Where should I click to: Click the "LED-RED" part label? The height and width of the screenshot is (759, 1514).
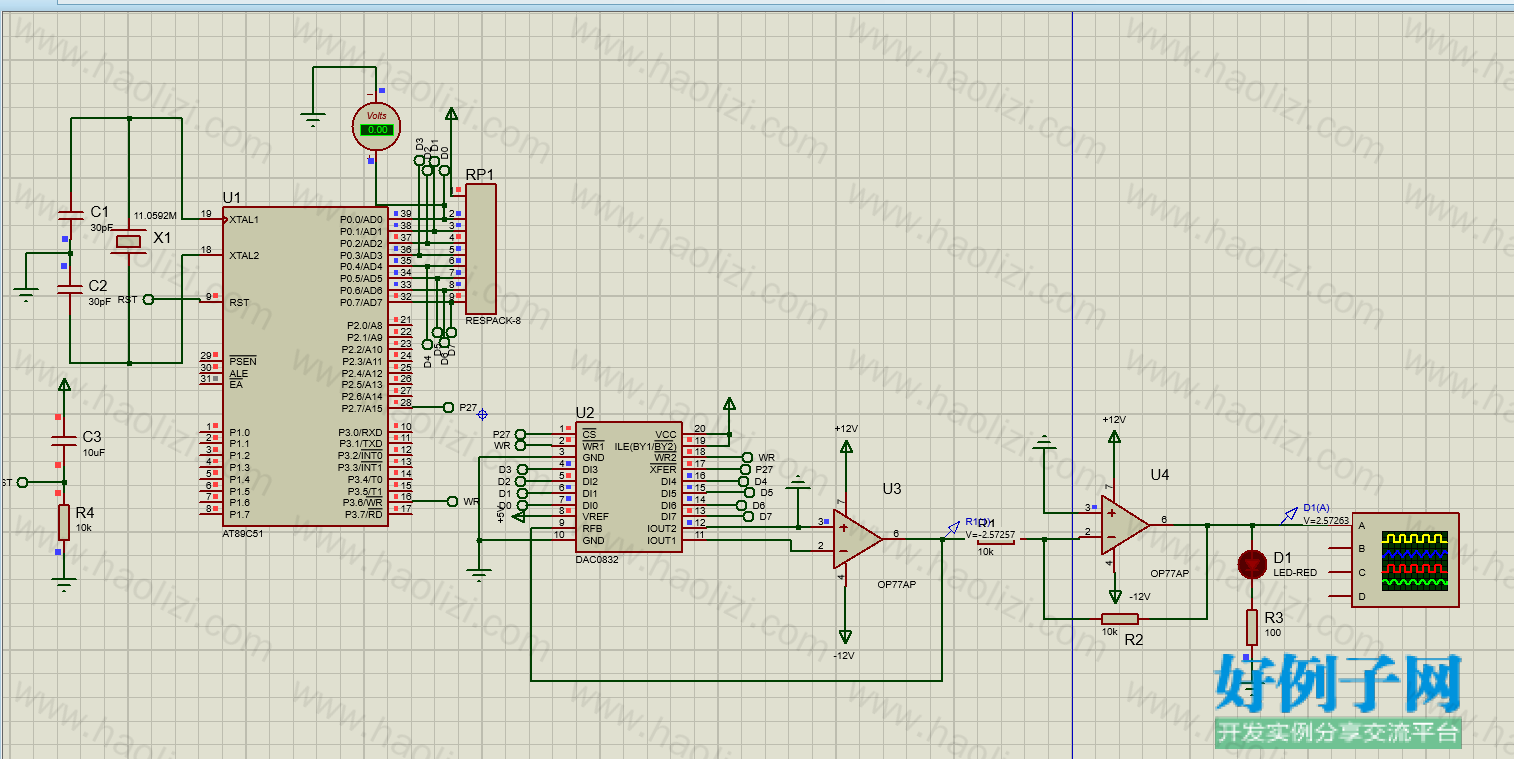pyautogui.click(x=1295, y=573)
